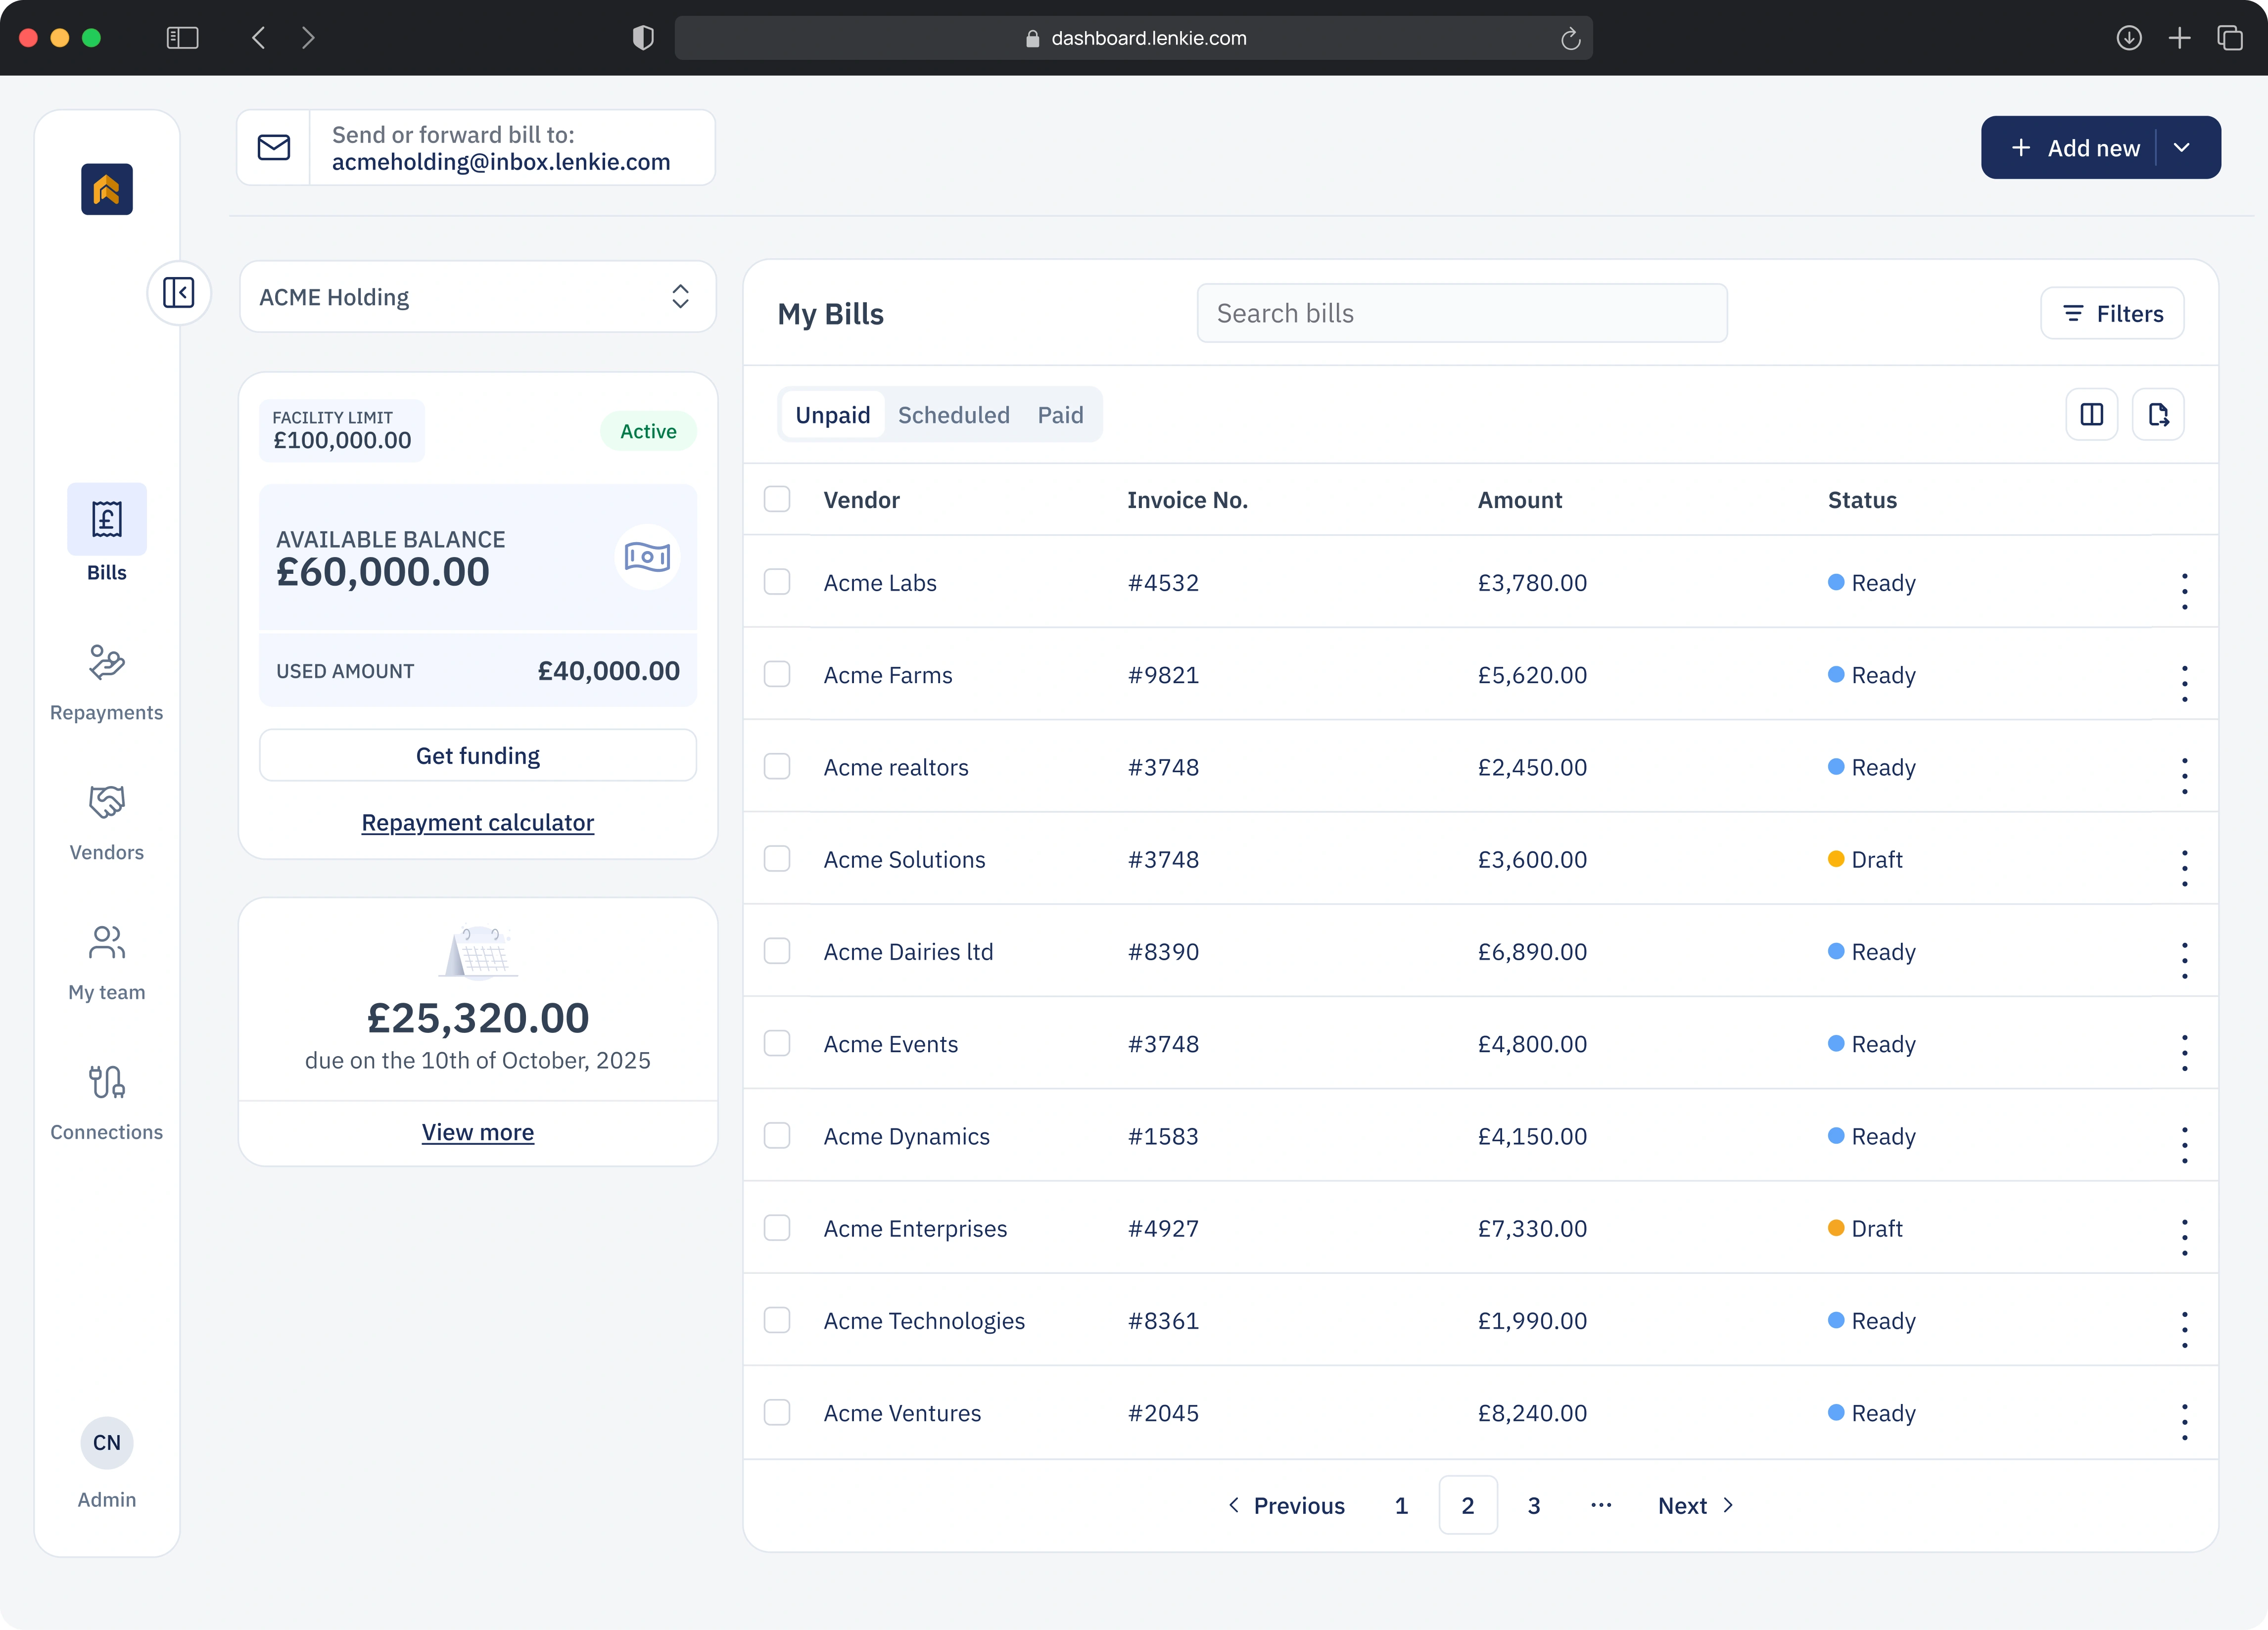Toggle column layout view icon
Viewport: 2268px width, 1630px height.
tap(2091, 414)
